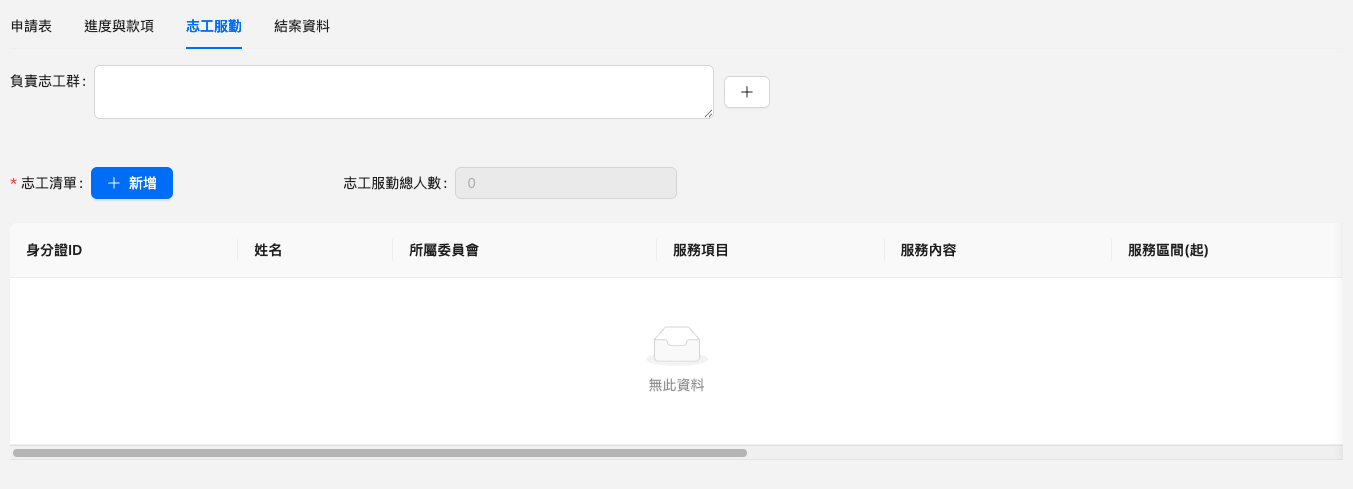Select the 服務內容 column header
Image resolution: width=1353 pixels, height=489 pixels.
click(928, 250)
